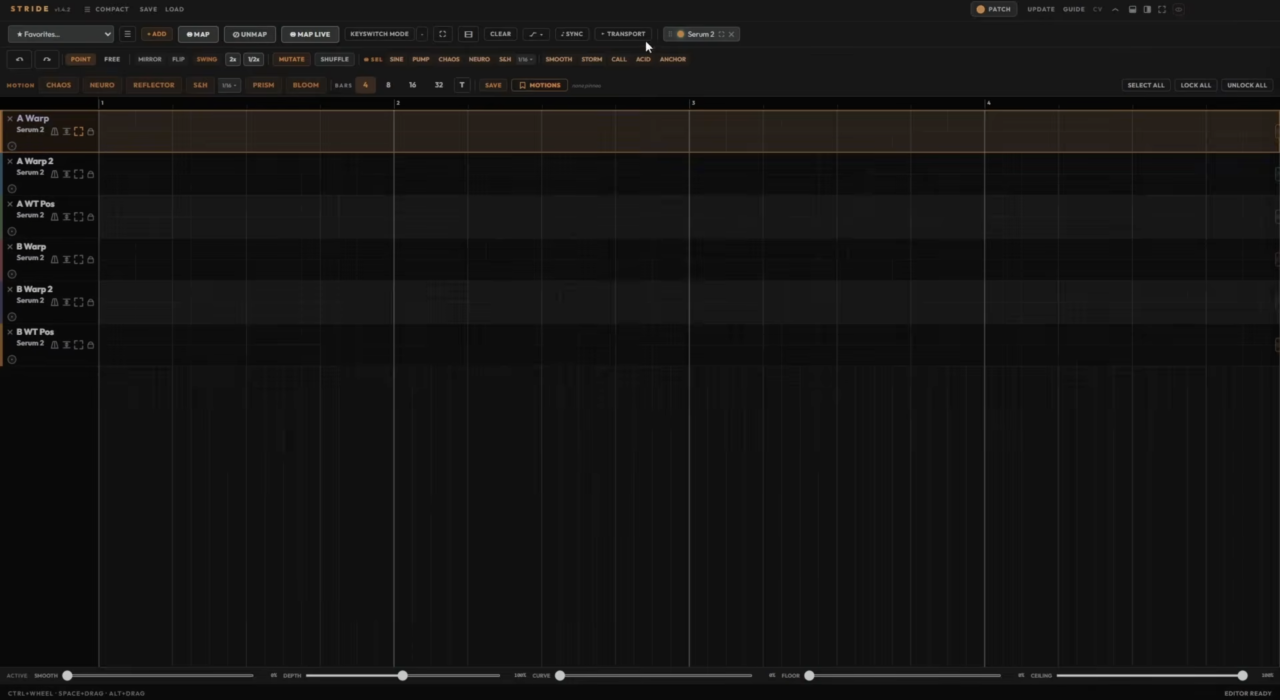Click the circular target icon under A Warp
The image size is (1280, 700).
click(12, 146)
